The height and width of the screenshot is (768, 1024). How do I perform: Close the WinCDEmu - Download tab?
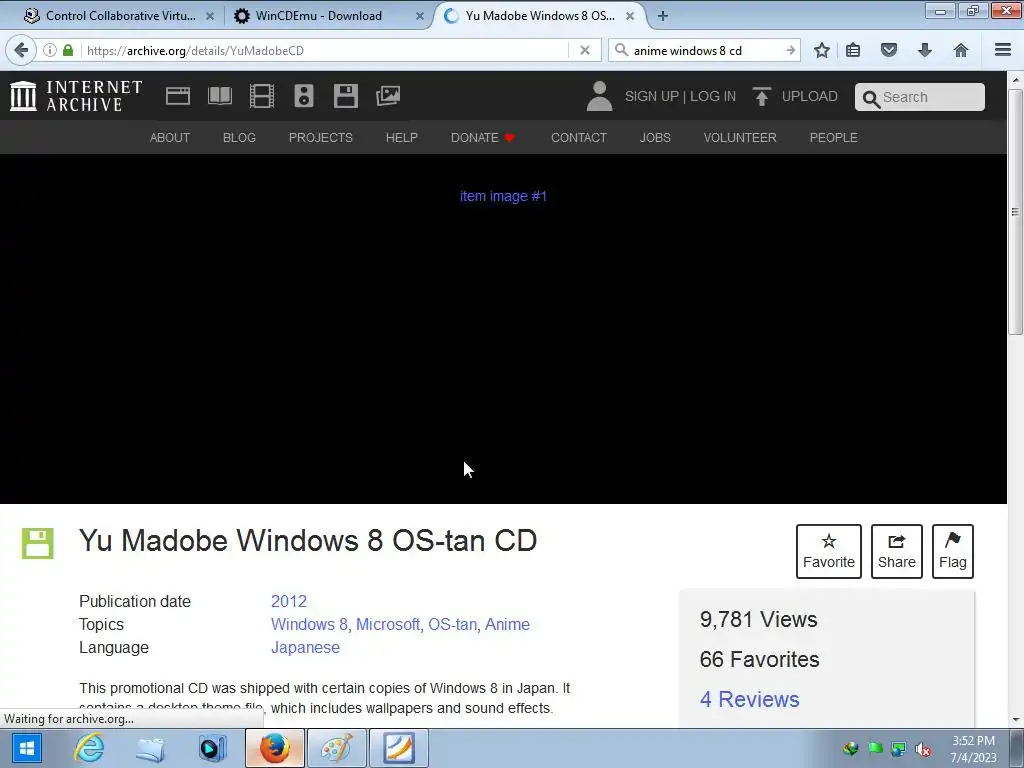click(x=420, y=16)
